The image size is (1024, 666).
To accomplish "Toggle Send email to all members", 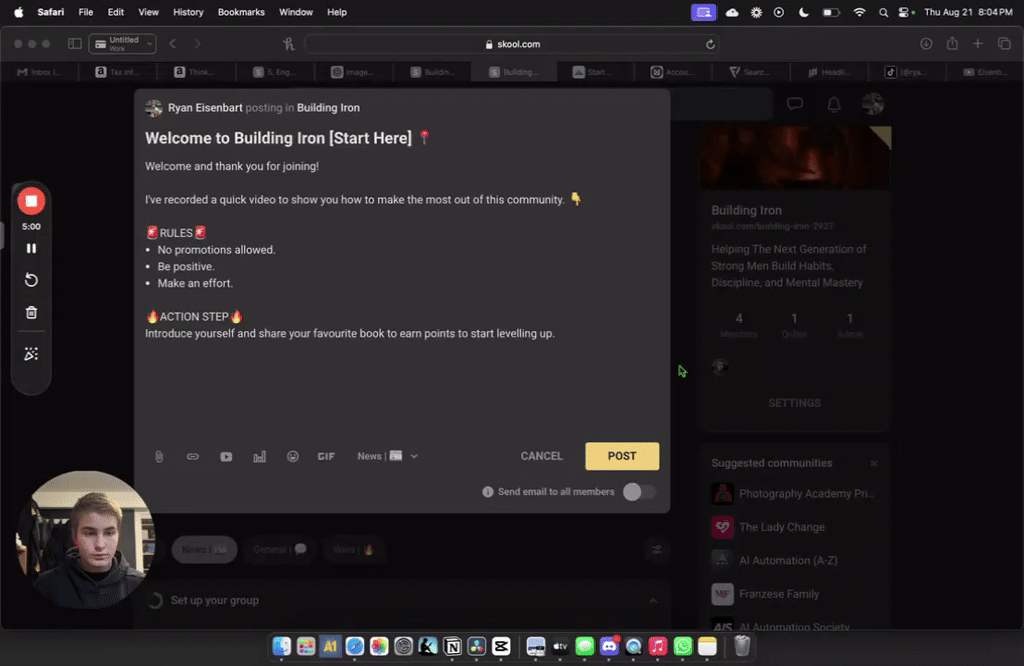I will point(639,492).
